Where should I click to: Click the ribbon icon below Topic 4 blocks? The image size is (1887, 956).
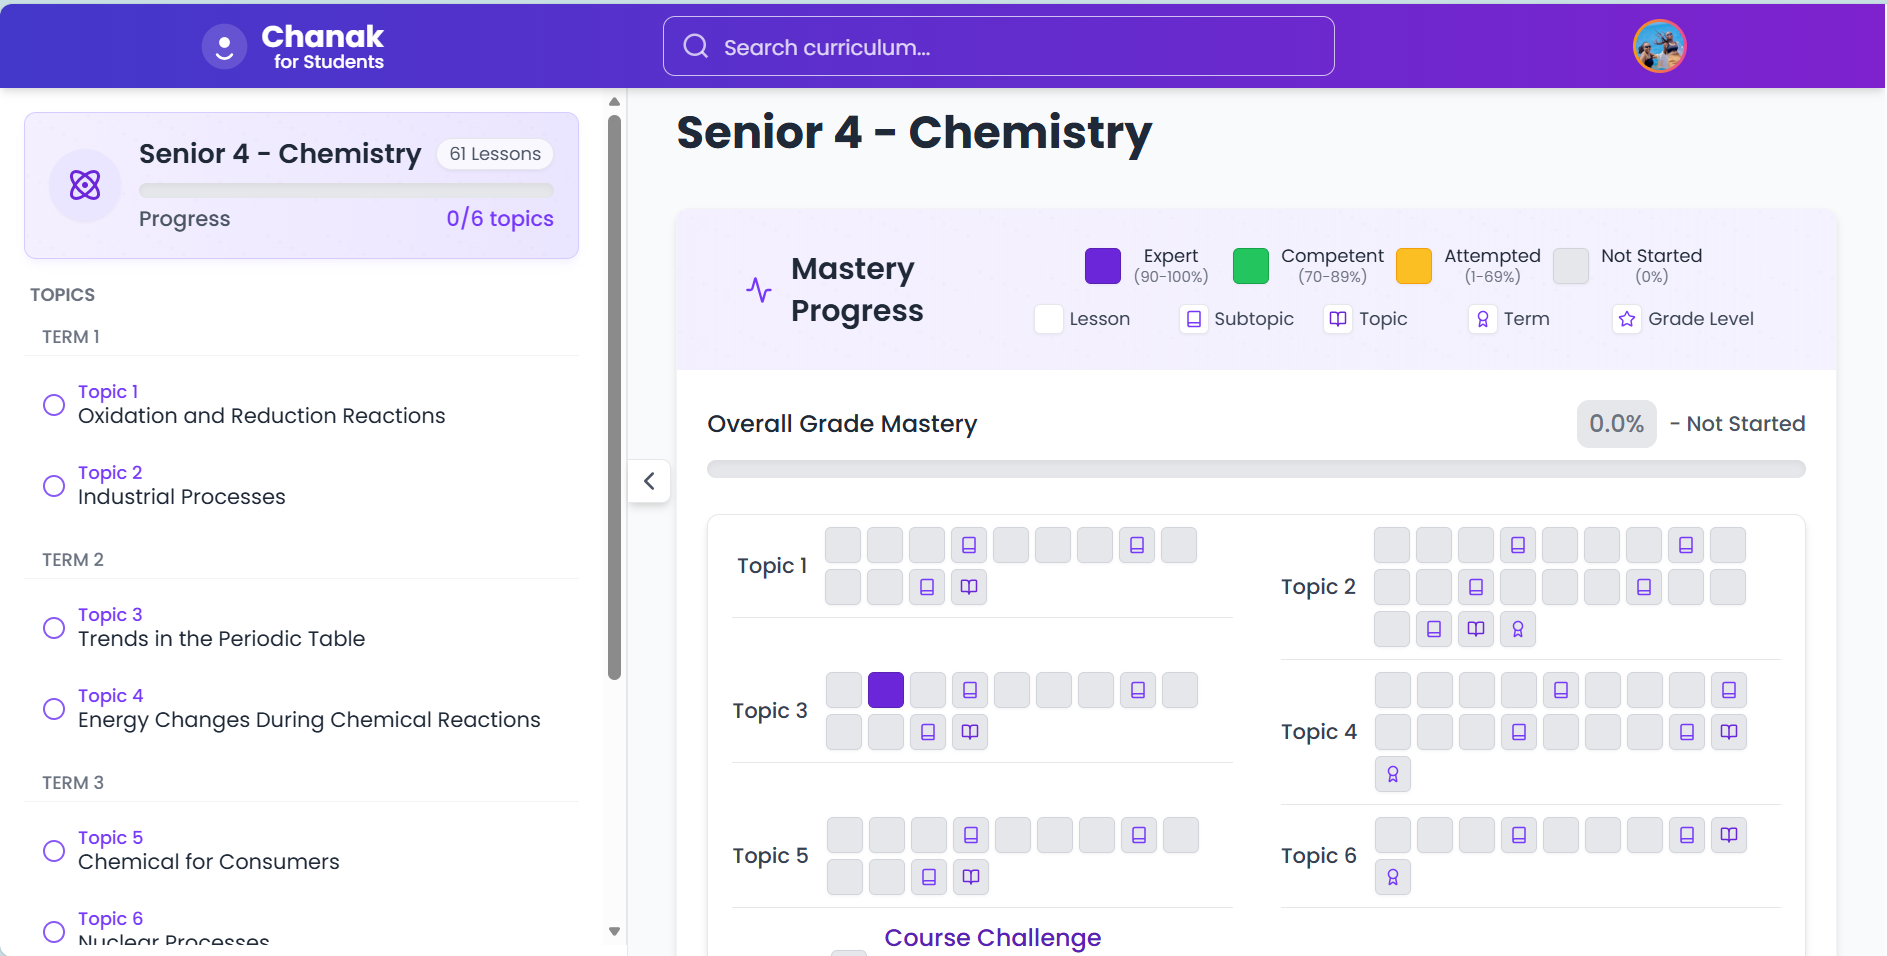tap(1393, 773)
